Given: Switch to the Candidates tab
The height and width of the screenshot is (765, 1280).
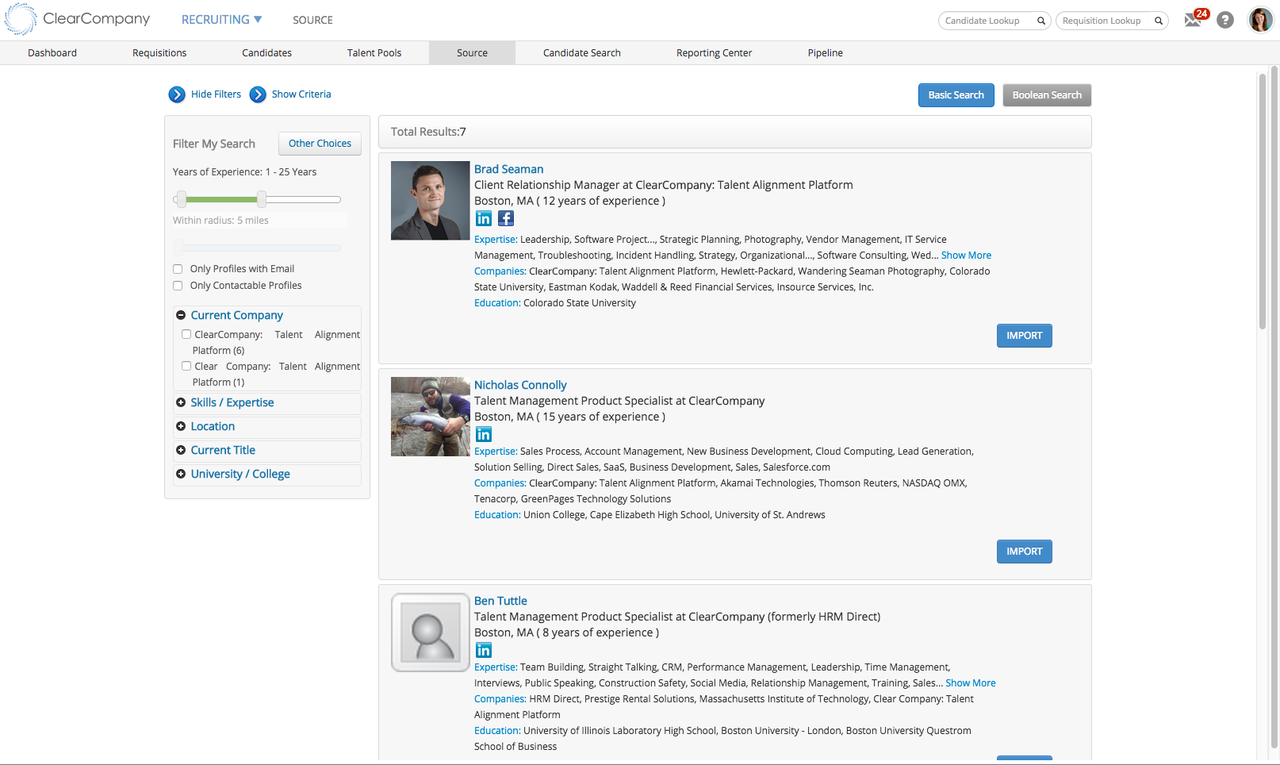Looking at the screenshot, I should [266, 52].
